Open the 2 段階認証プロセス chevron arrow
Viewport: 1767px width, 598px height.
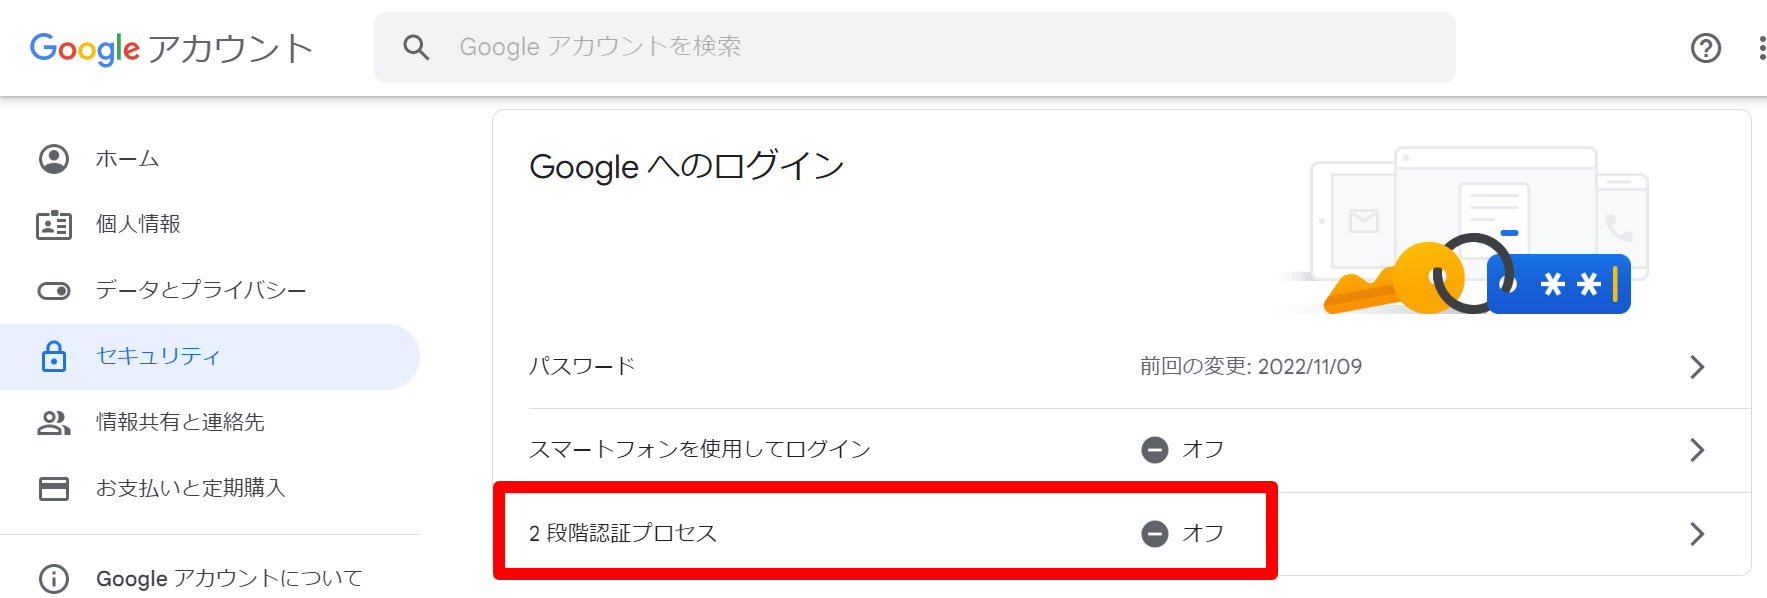pyautogui.click(x=1697, y=534)
